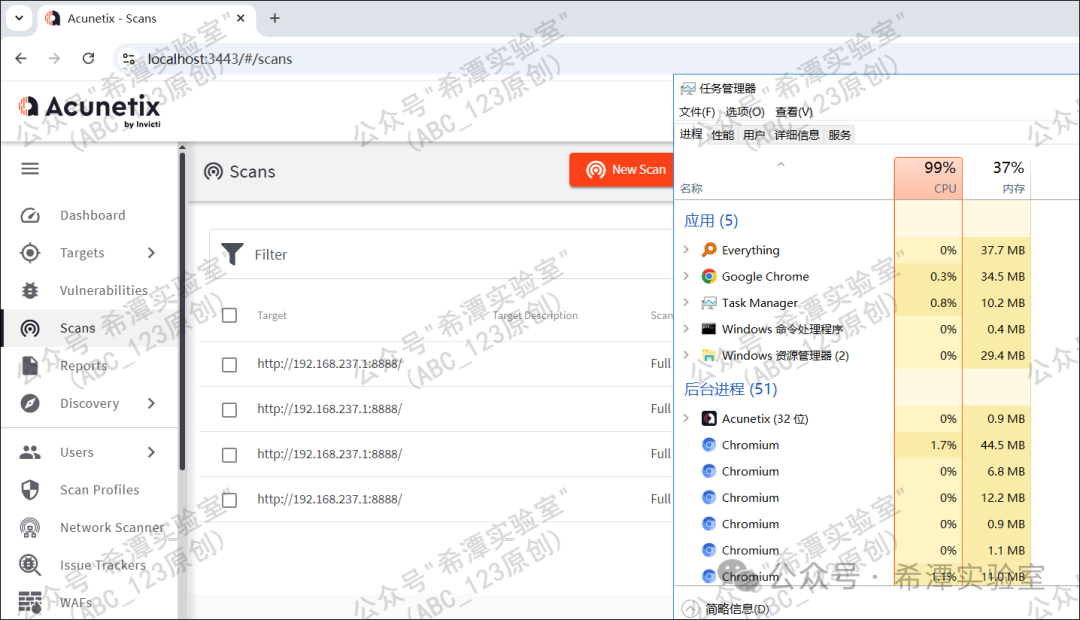This screenshot has height=620, width=1080.
Task: Switch to the 性能 tab
Action: point(723,135)
